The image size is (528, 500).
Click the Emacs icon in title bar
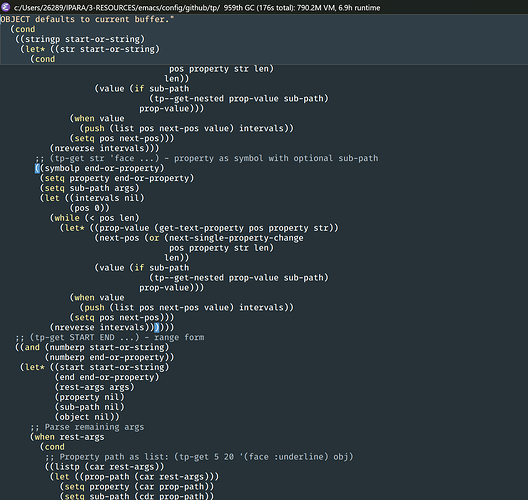[5, 7]
